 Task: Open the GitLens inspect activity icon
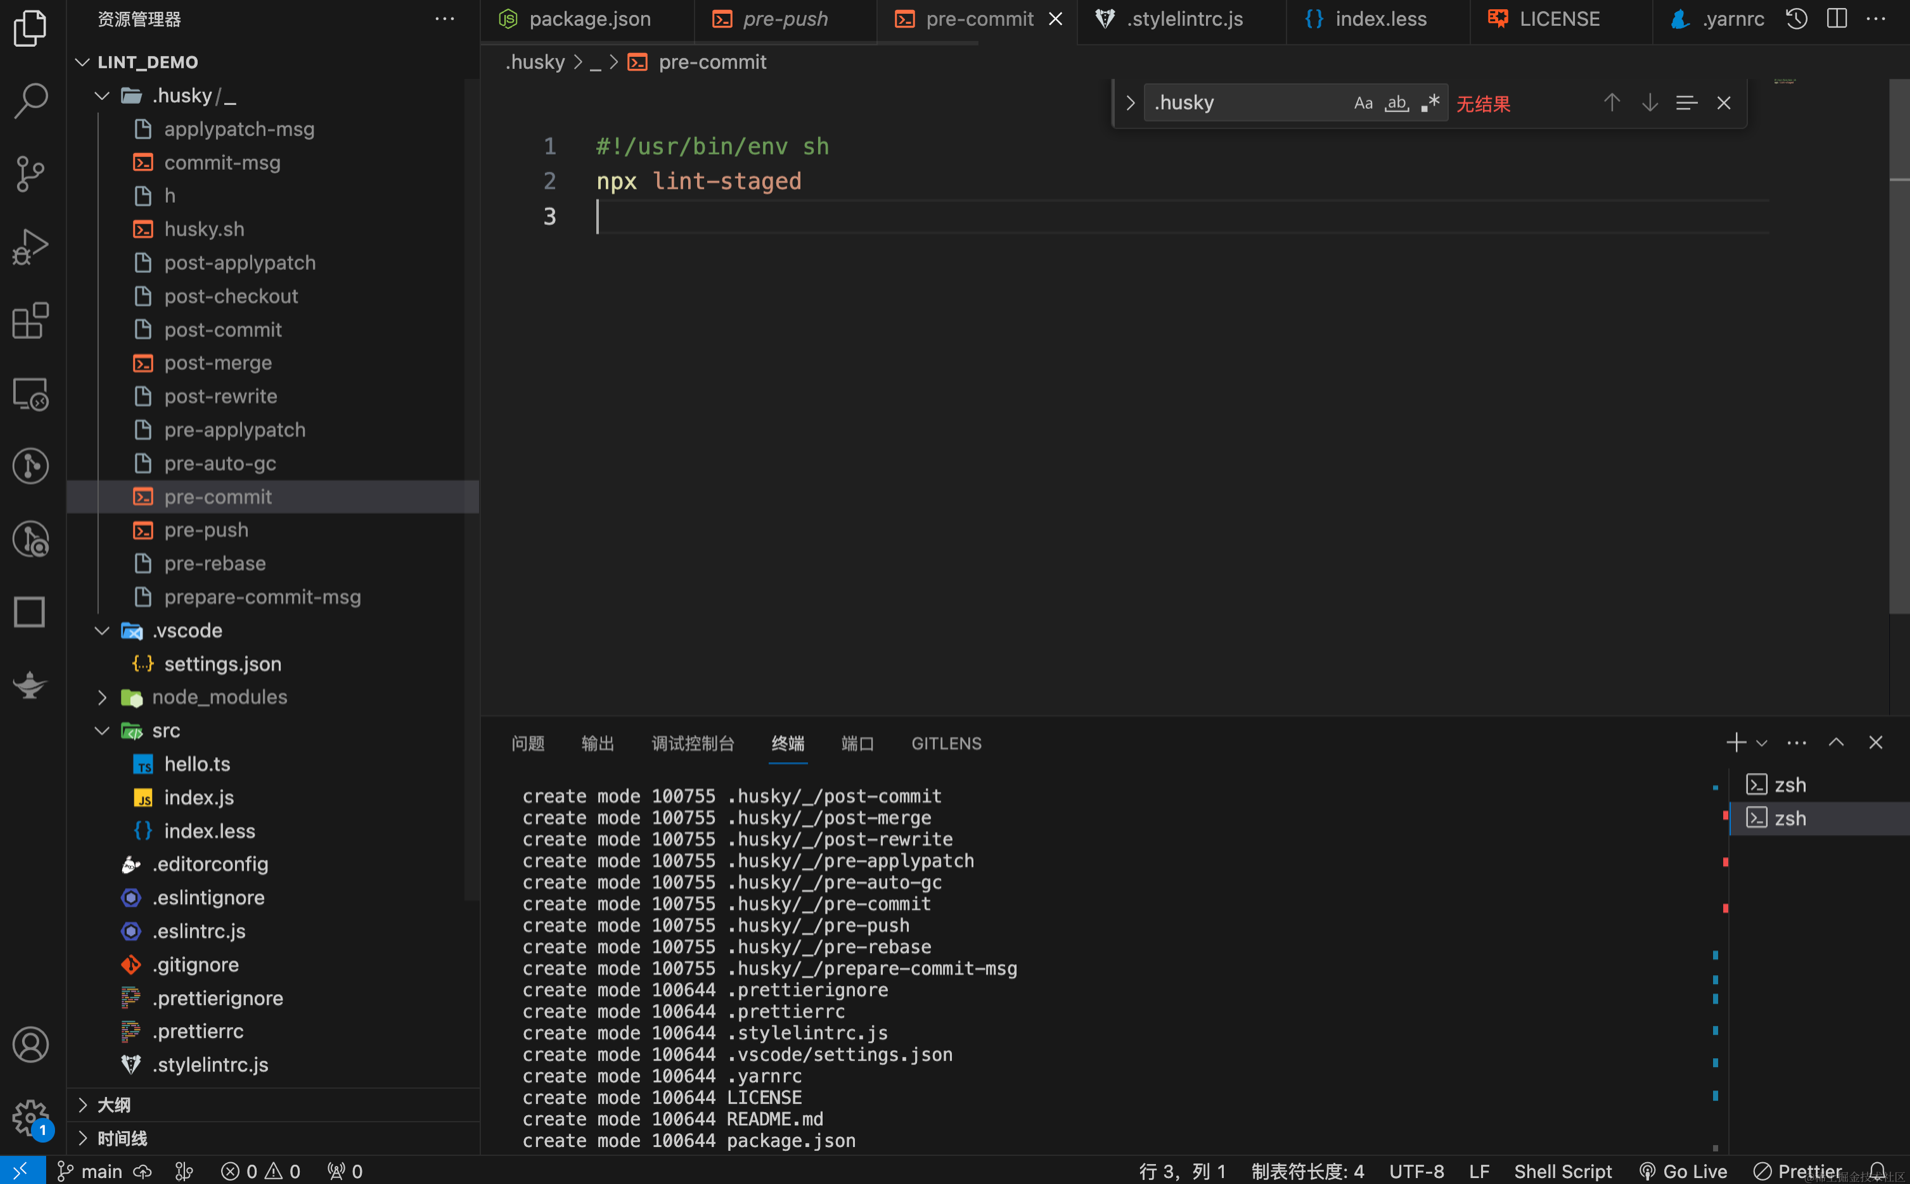tap(30, 540)
